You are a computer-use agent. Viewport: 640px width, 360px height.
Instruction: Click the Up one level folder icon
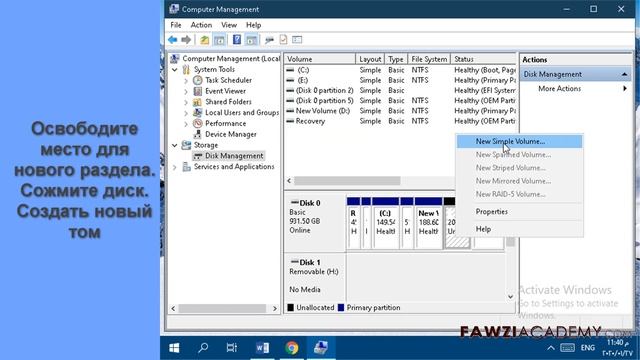point(204,40)
